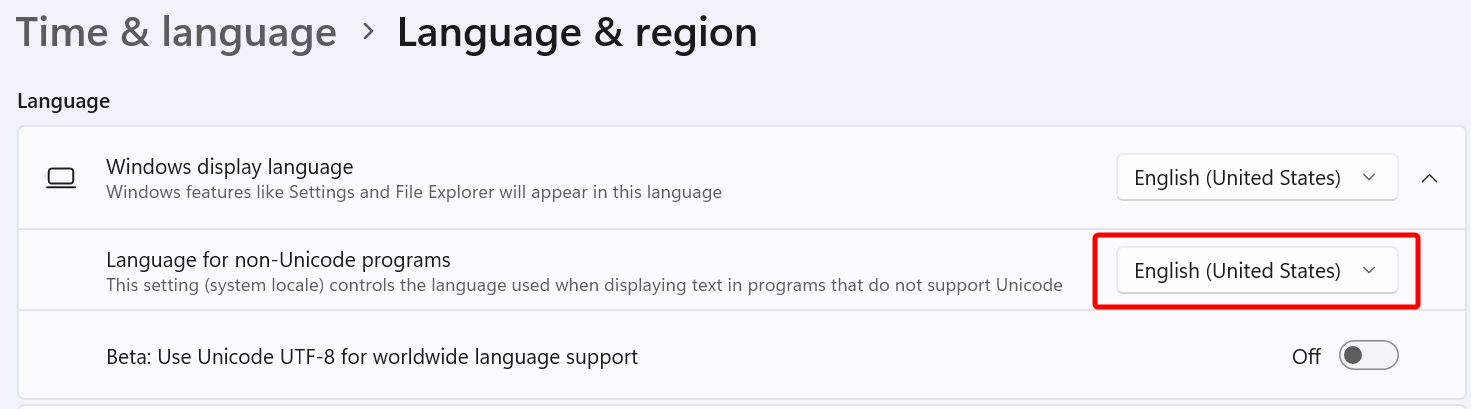The width and height of the screenshot is (1471, 409).
Task: Click the chevron inside non-Unicode programs dropdown
Action: (1370, 270)
